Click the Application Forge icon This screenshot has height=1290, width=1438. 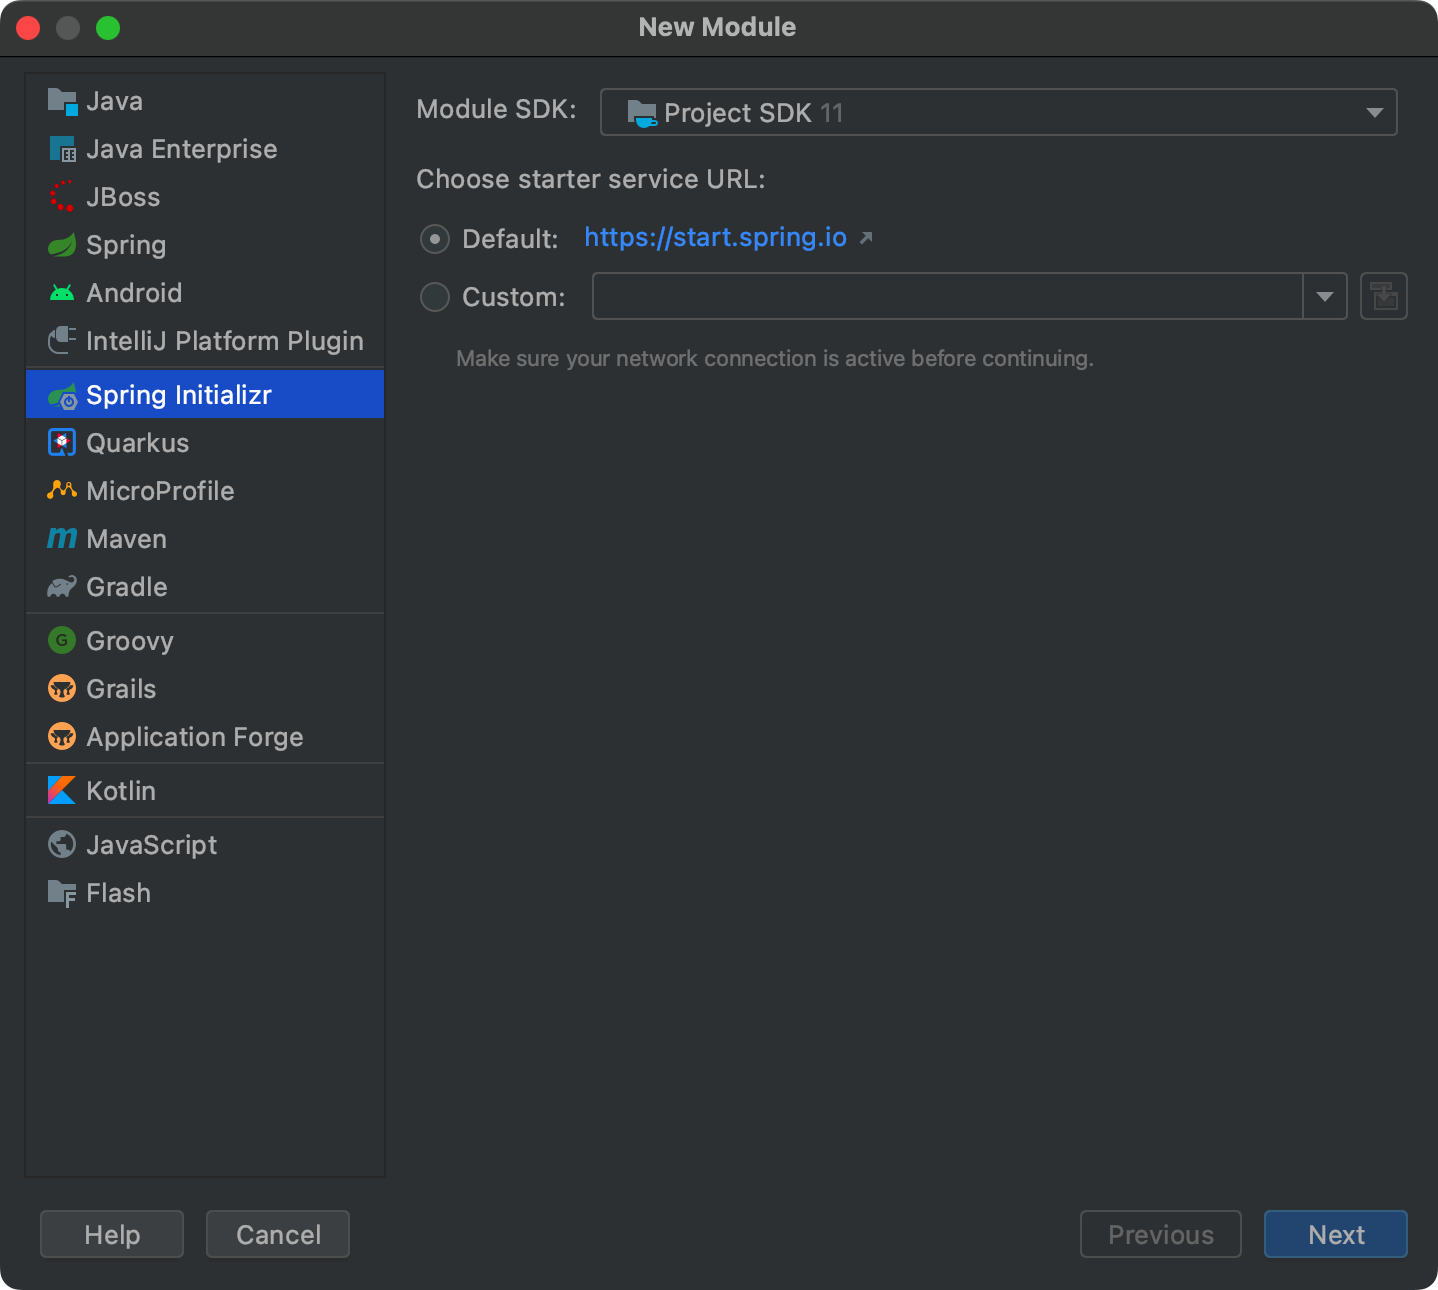pos(62,737)
